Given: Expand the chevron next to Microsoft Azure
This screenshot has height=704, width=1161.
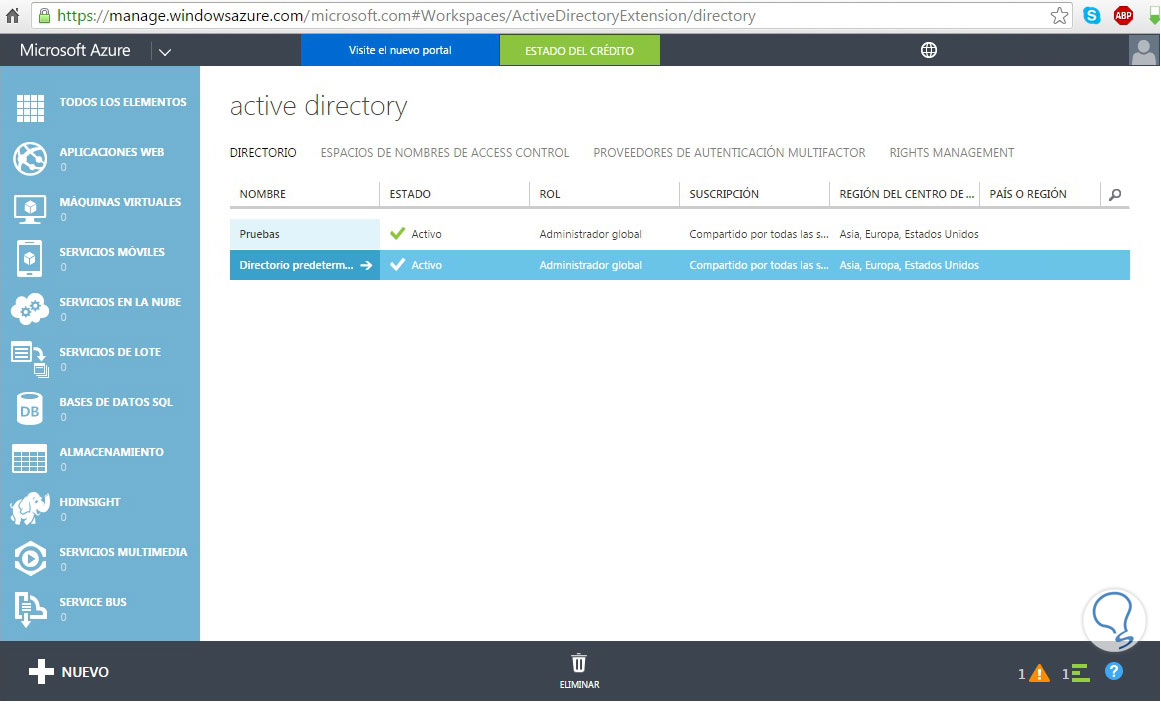Looking at the screenshot, I should point(165,52).
